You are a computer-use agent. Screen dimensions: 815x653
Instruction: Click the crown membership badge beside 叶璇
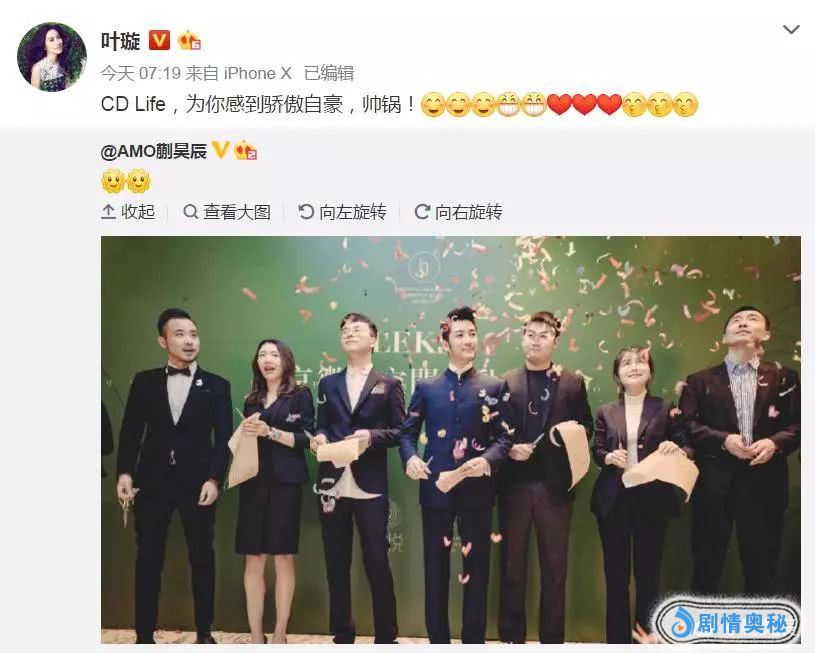point(189,41)
